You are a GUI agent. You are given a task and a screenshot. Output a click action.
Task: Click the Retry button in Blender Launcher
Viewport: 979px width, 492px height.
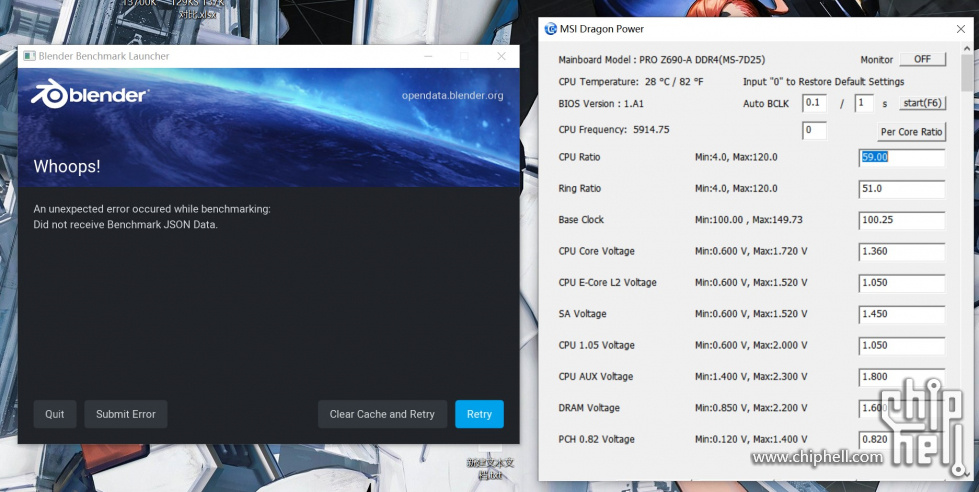point(479,414)
